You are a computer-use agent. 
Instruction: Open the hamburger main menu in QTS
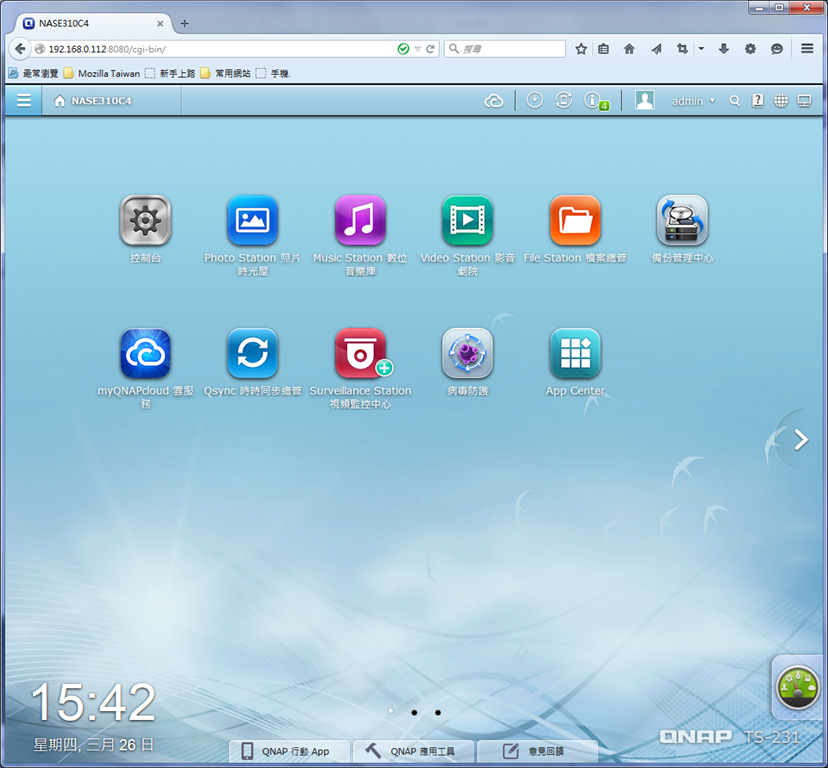click(24, 100)
